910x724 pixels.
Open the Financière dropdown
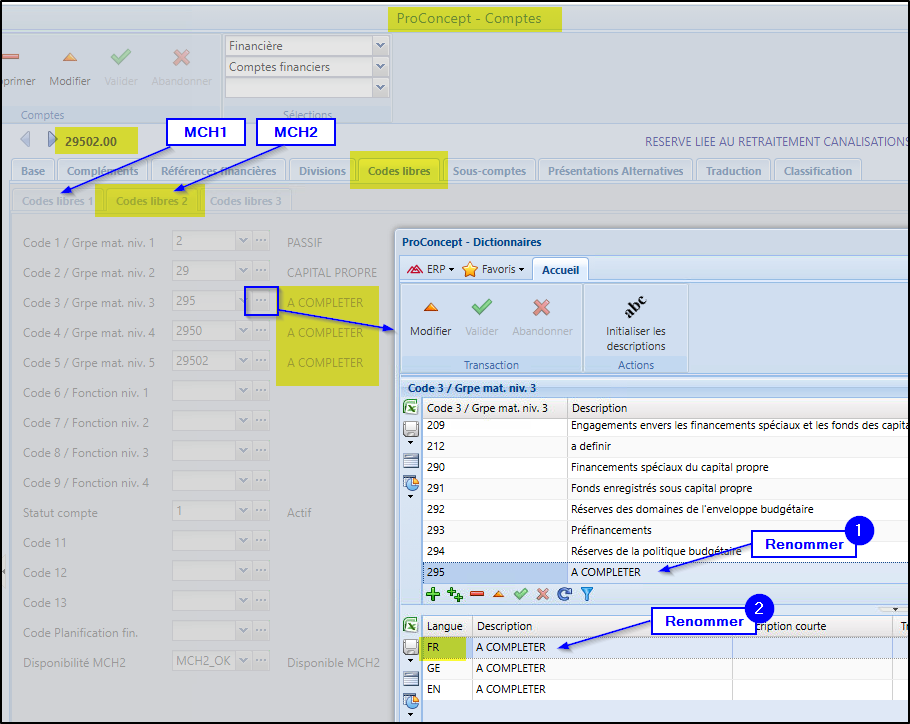click(379, 46)
